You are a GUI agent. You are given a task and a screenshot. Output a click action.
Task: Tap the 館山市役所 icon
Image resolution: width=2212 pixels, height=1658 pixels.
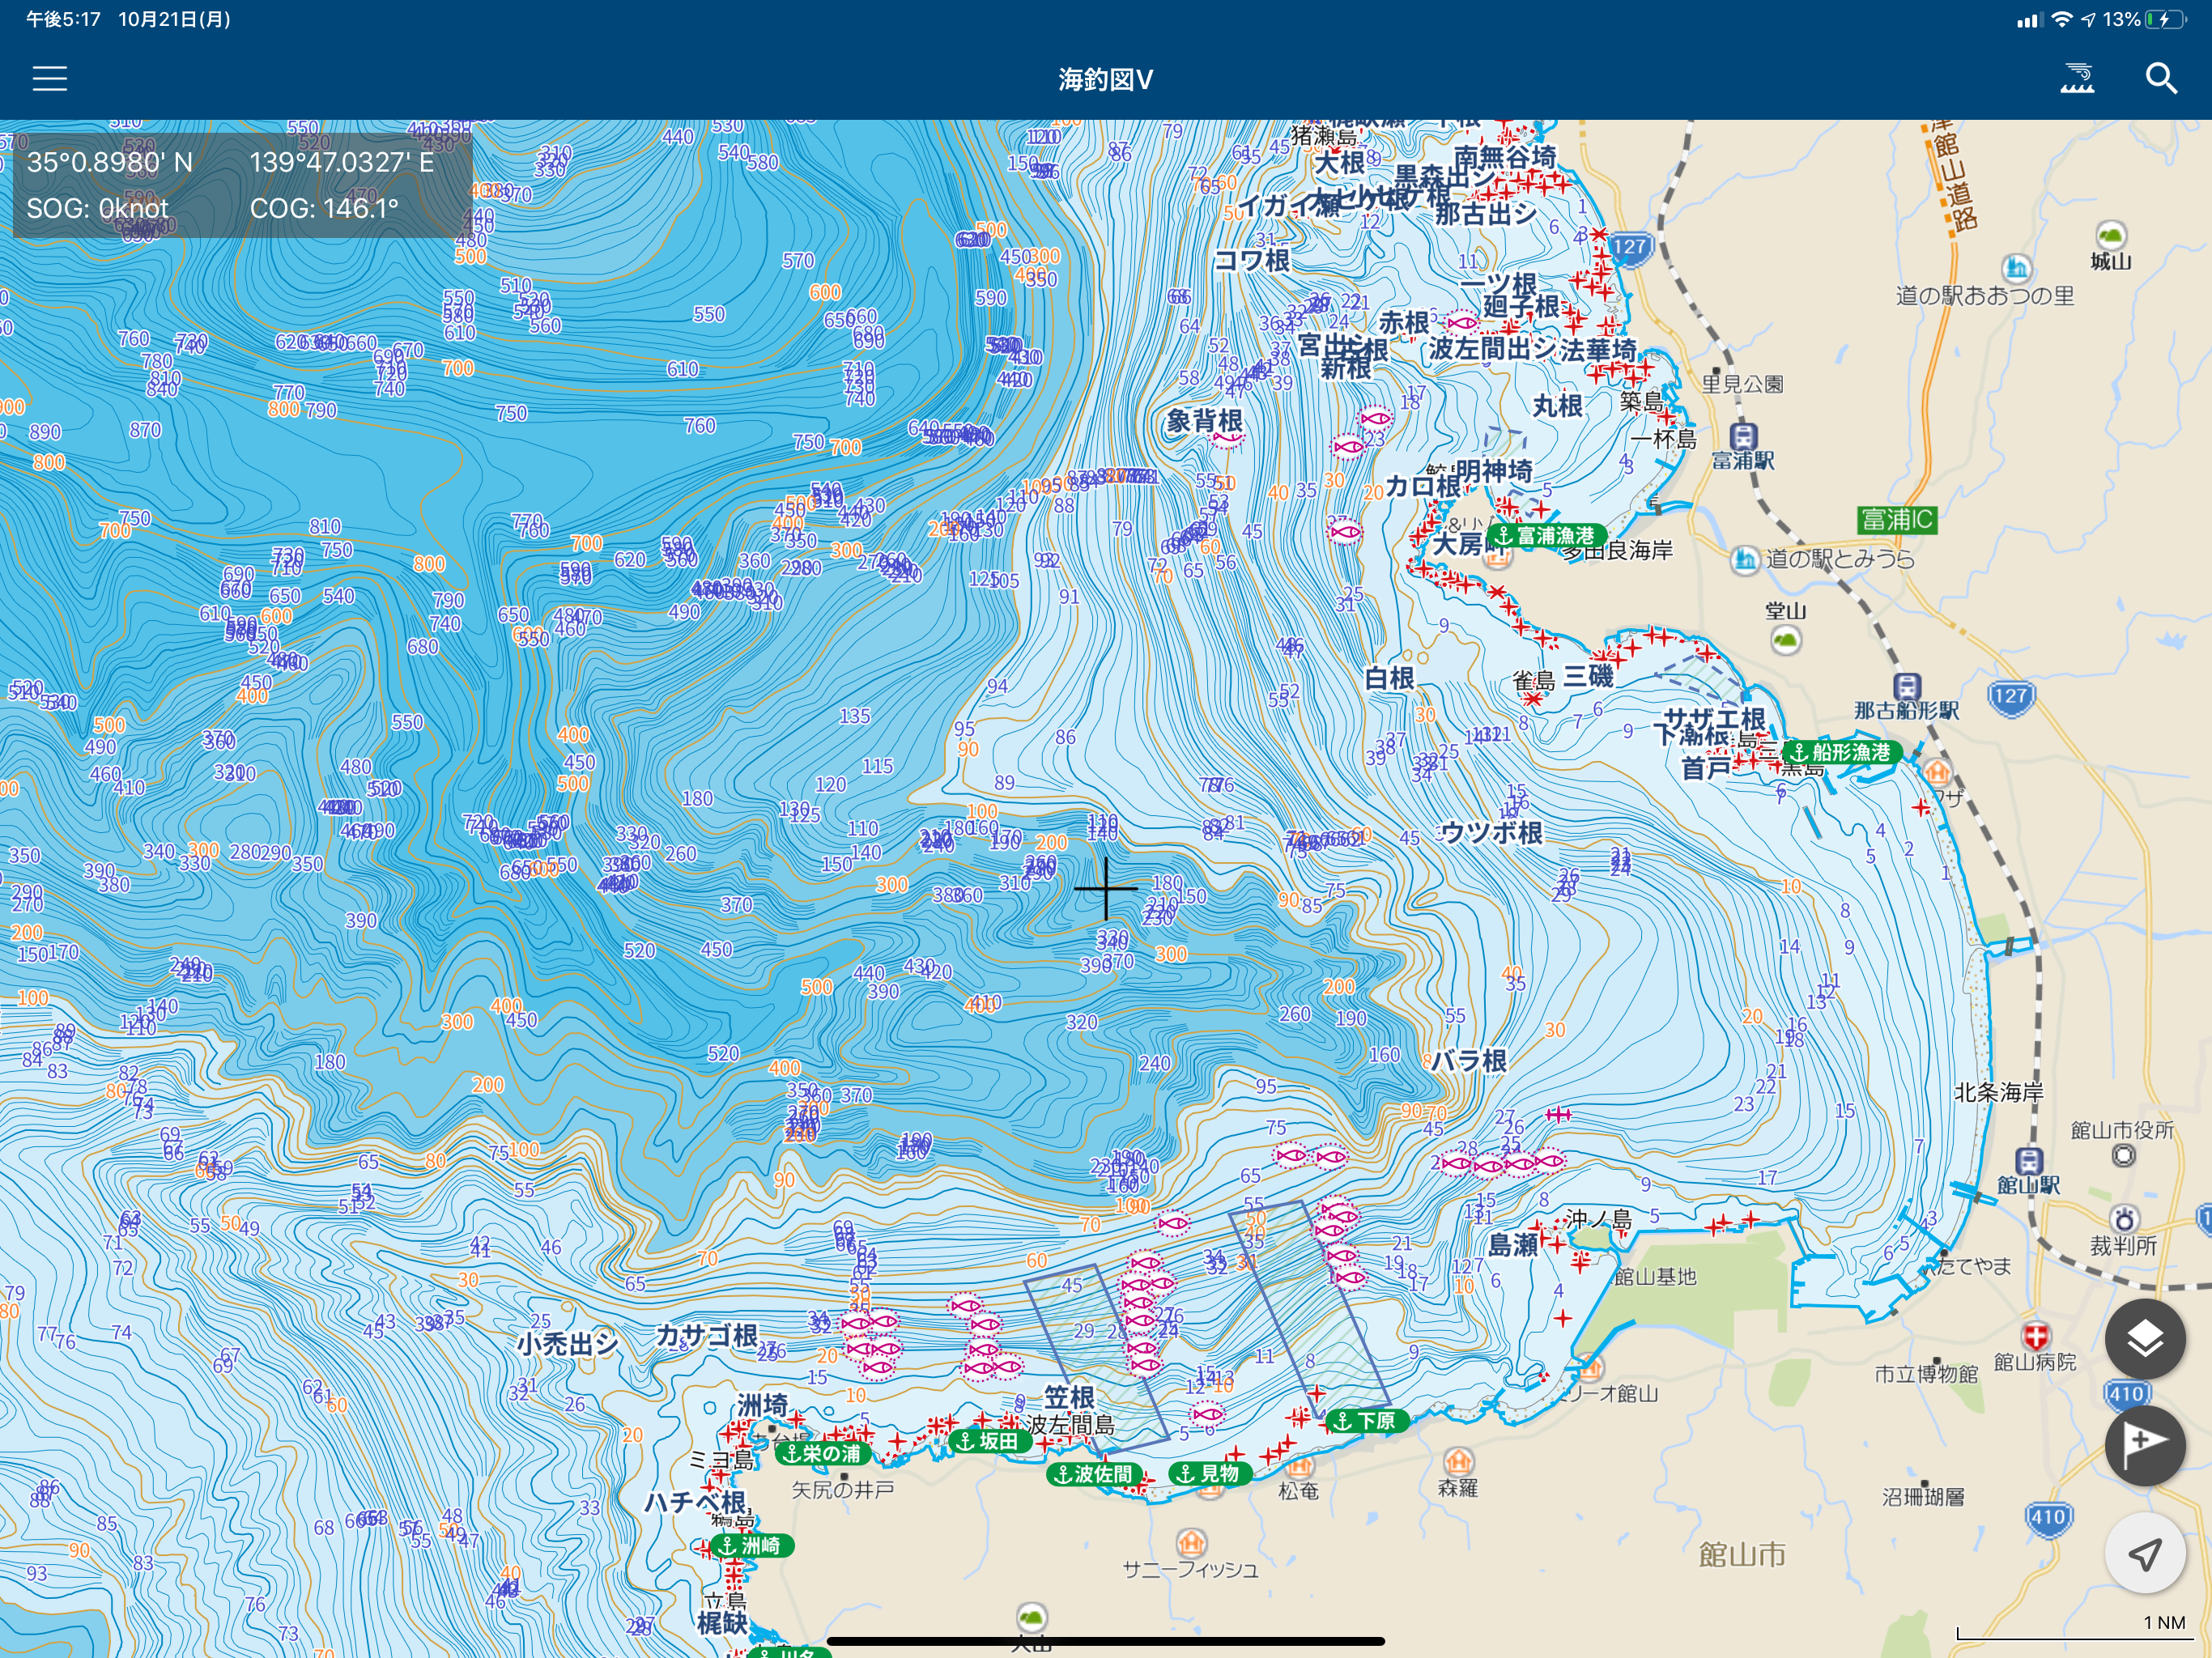click(x=2123, y=1156)
